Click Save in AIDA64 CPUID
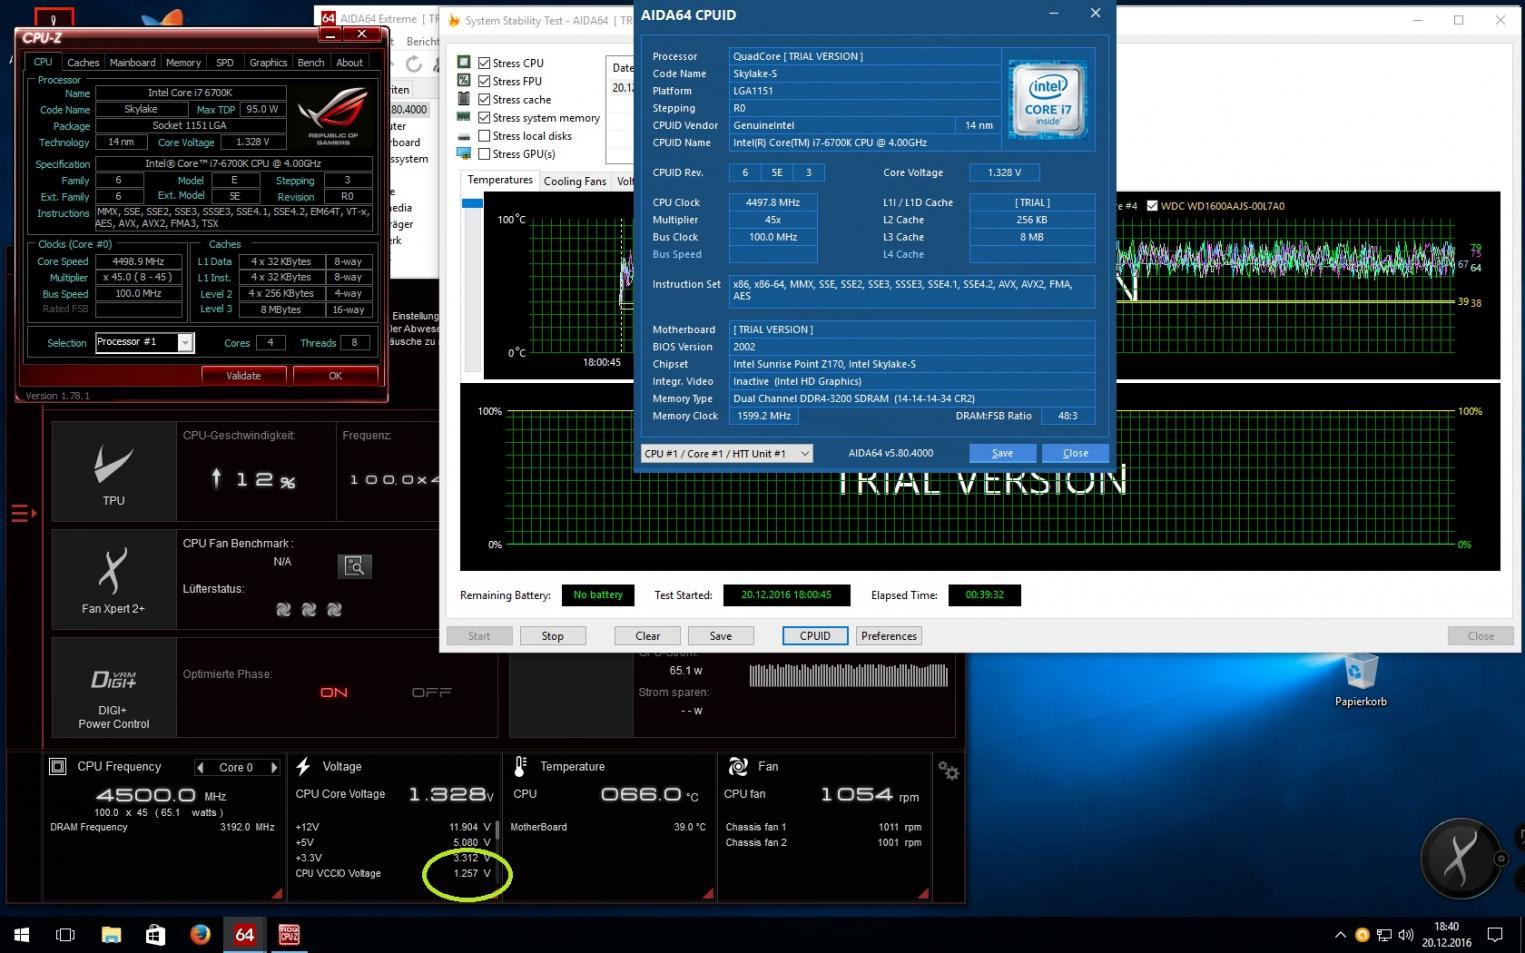Image resolution: width=1525 pixels, height=953 pixels. (1002, 453)
